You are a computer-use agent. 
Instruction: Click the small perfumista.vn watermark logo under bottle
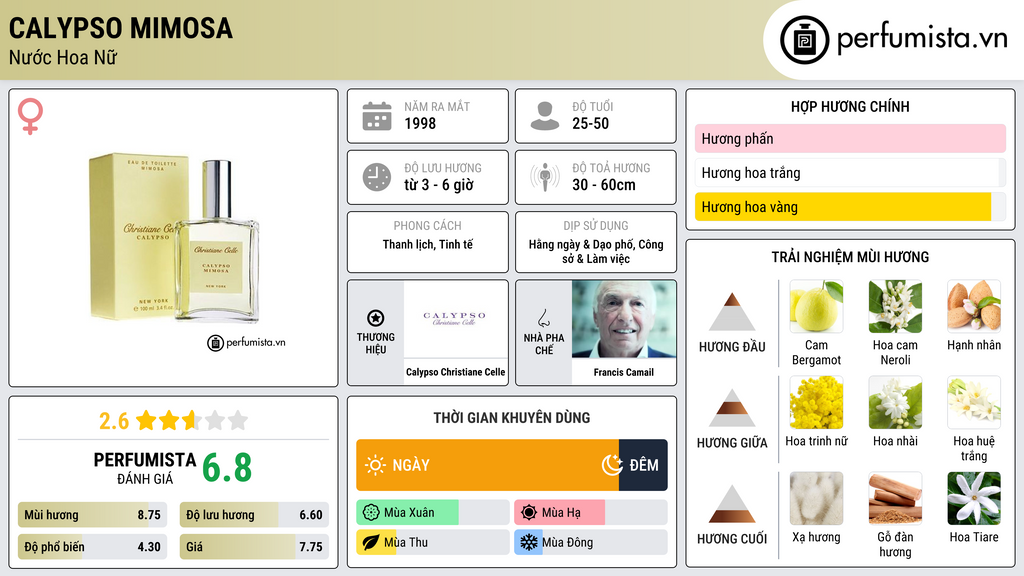(x=246, y=342)
